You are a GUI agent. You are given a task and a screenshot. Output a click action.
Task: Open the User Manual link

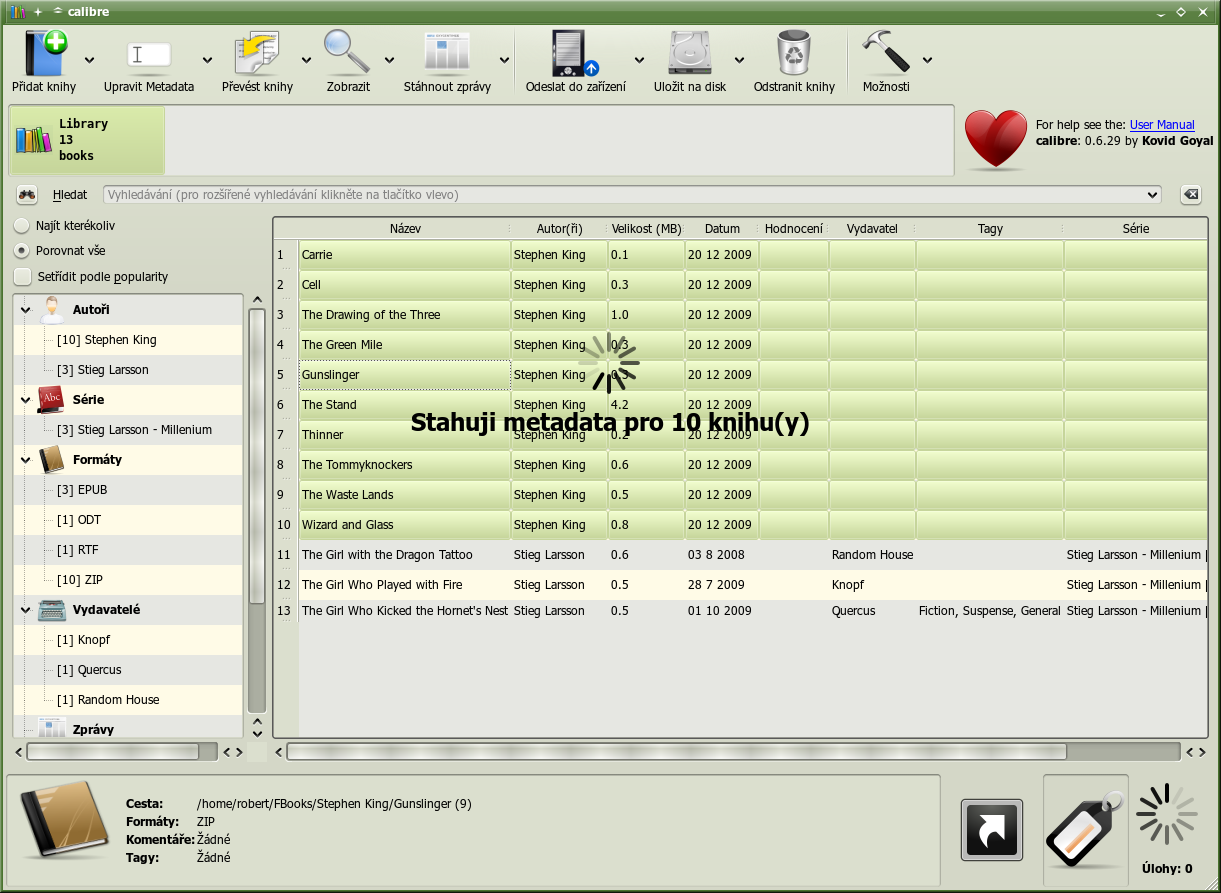click(x=1162, y=125)
